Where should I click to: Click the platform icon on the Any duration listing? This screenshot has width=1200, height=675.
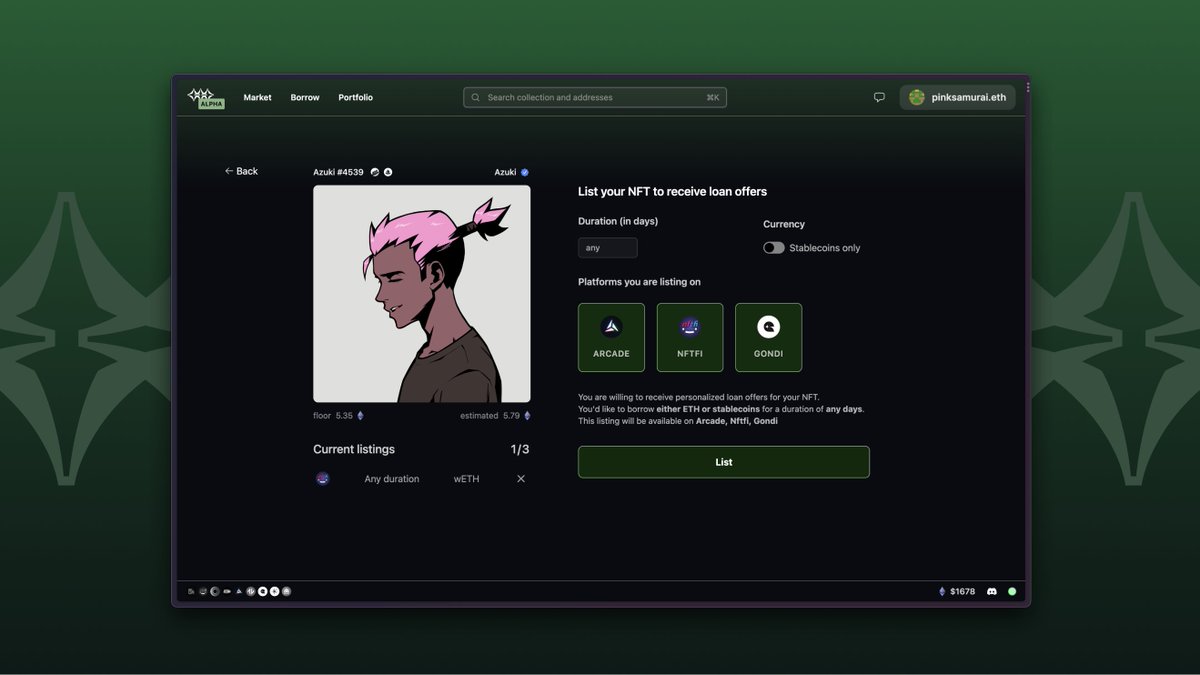[322, 479]
